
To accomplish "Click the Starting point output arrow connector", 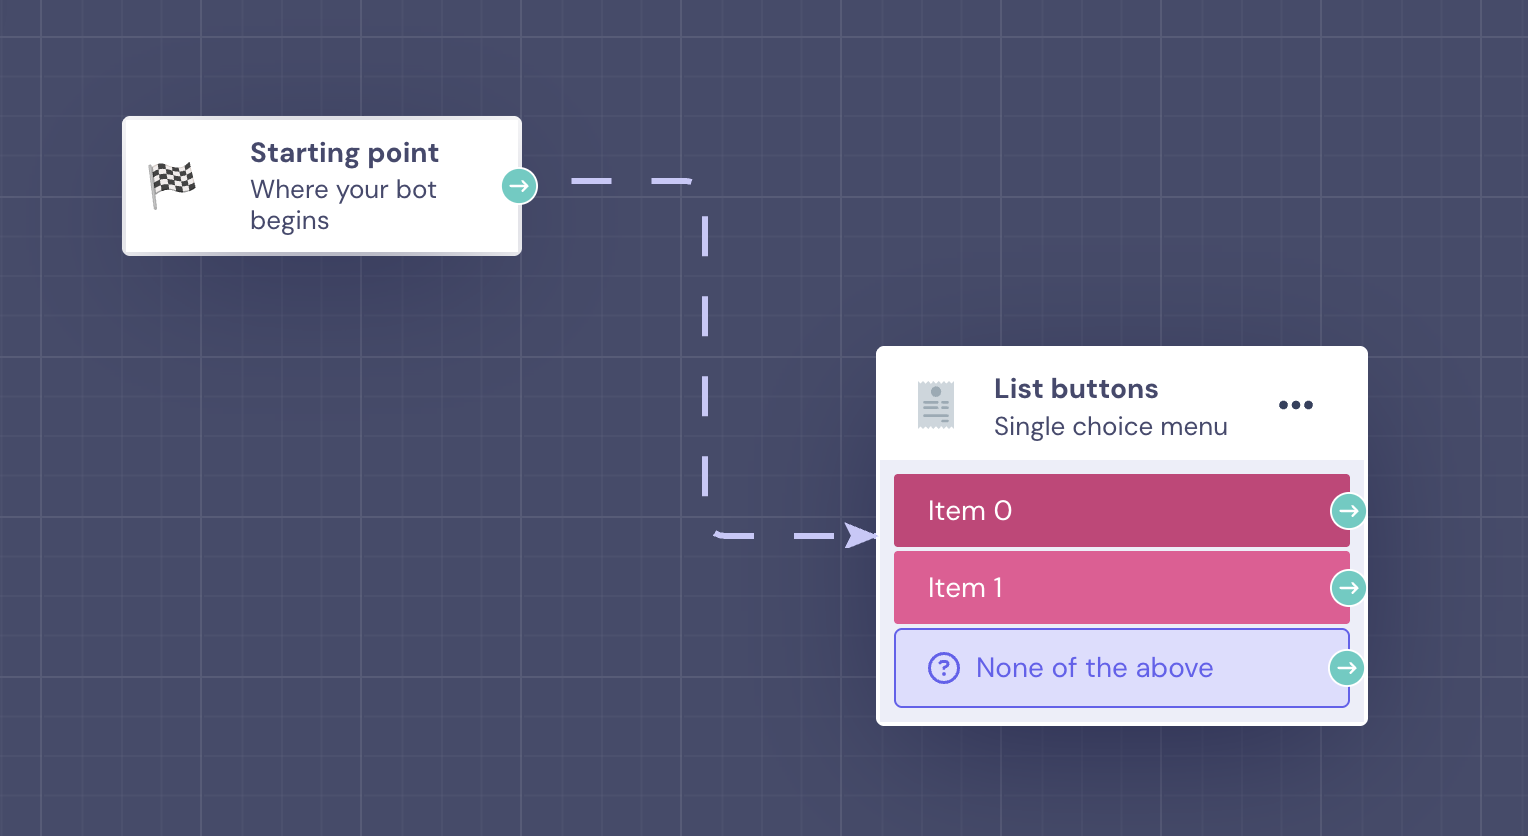I will [519, 186].
